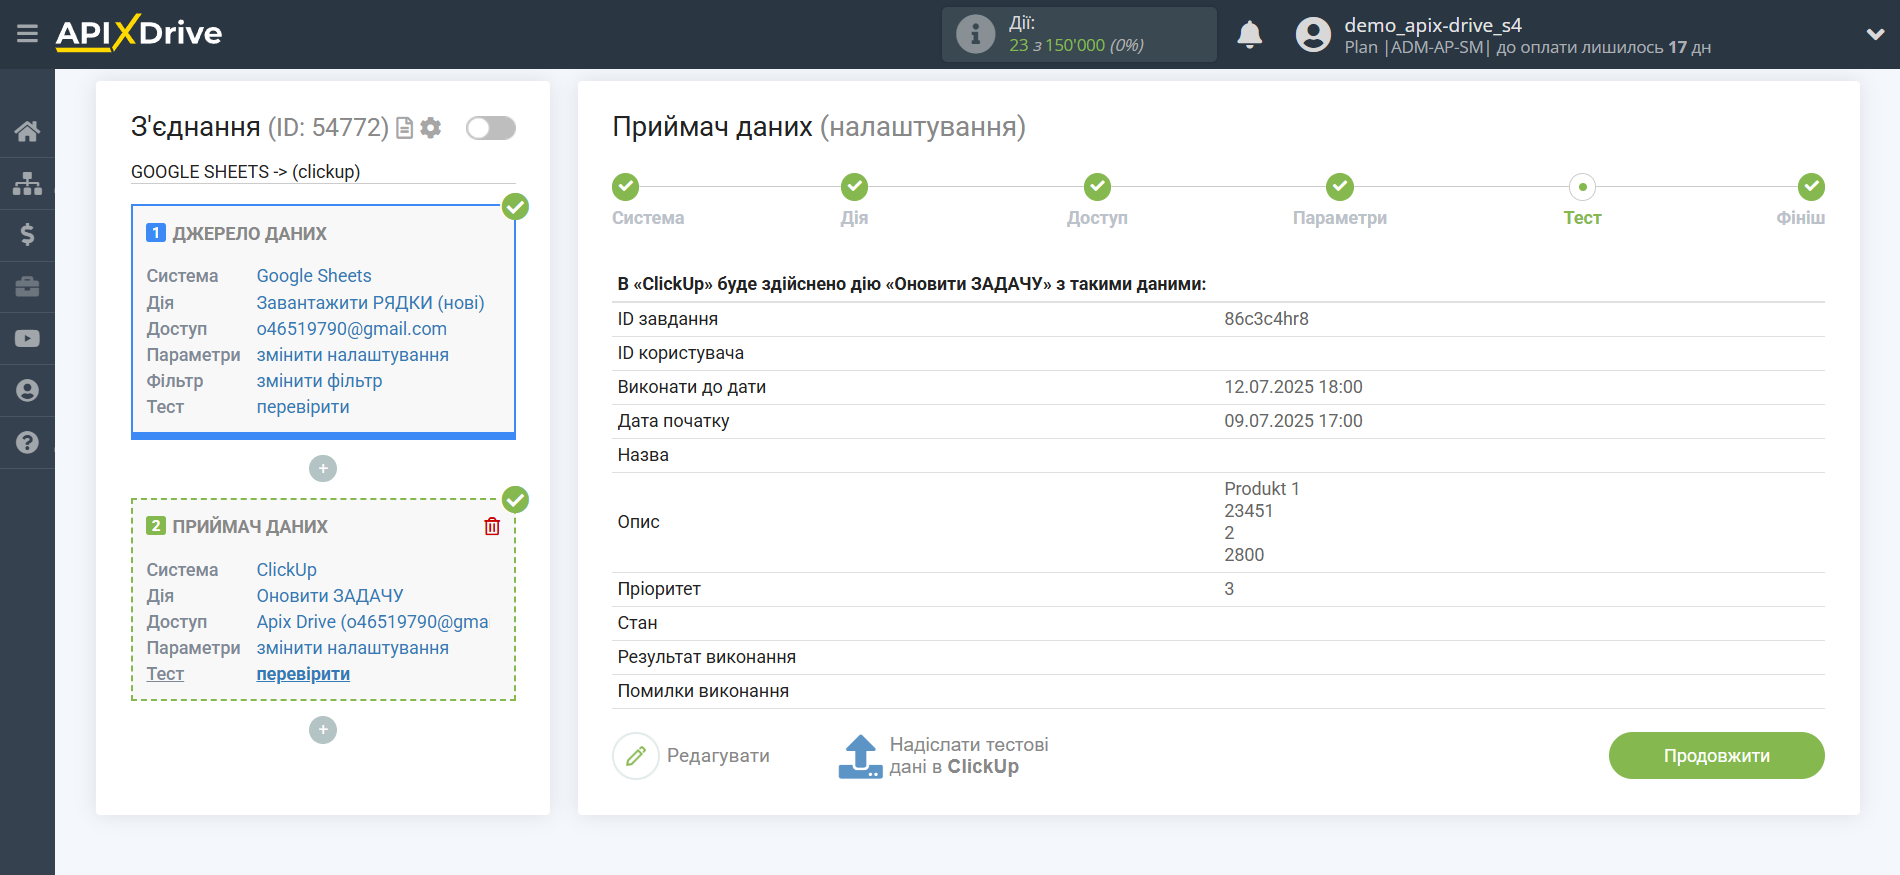Delete the data receiver block

(492, 526)
